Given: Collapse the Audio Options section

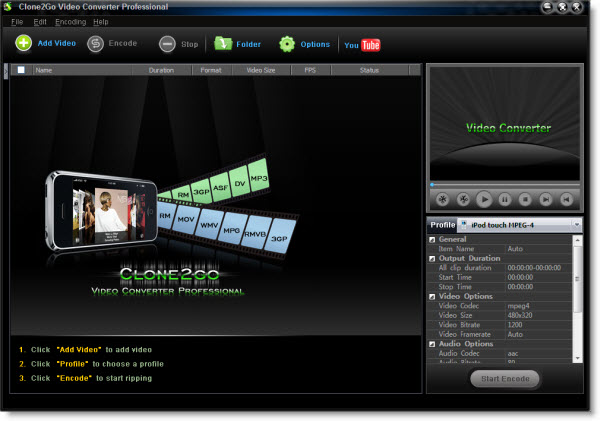Looking at the screenshot, I should tap(432, 344).
